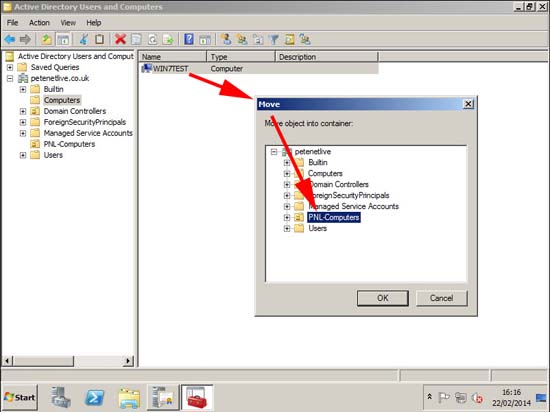Click the red toolbox taskbar icon

197,398
